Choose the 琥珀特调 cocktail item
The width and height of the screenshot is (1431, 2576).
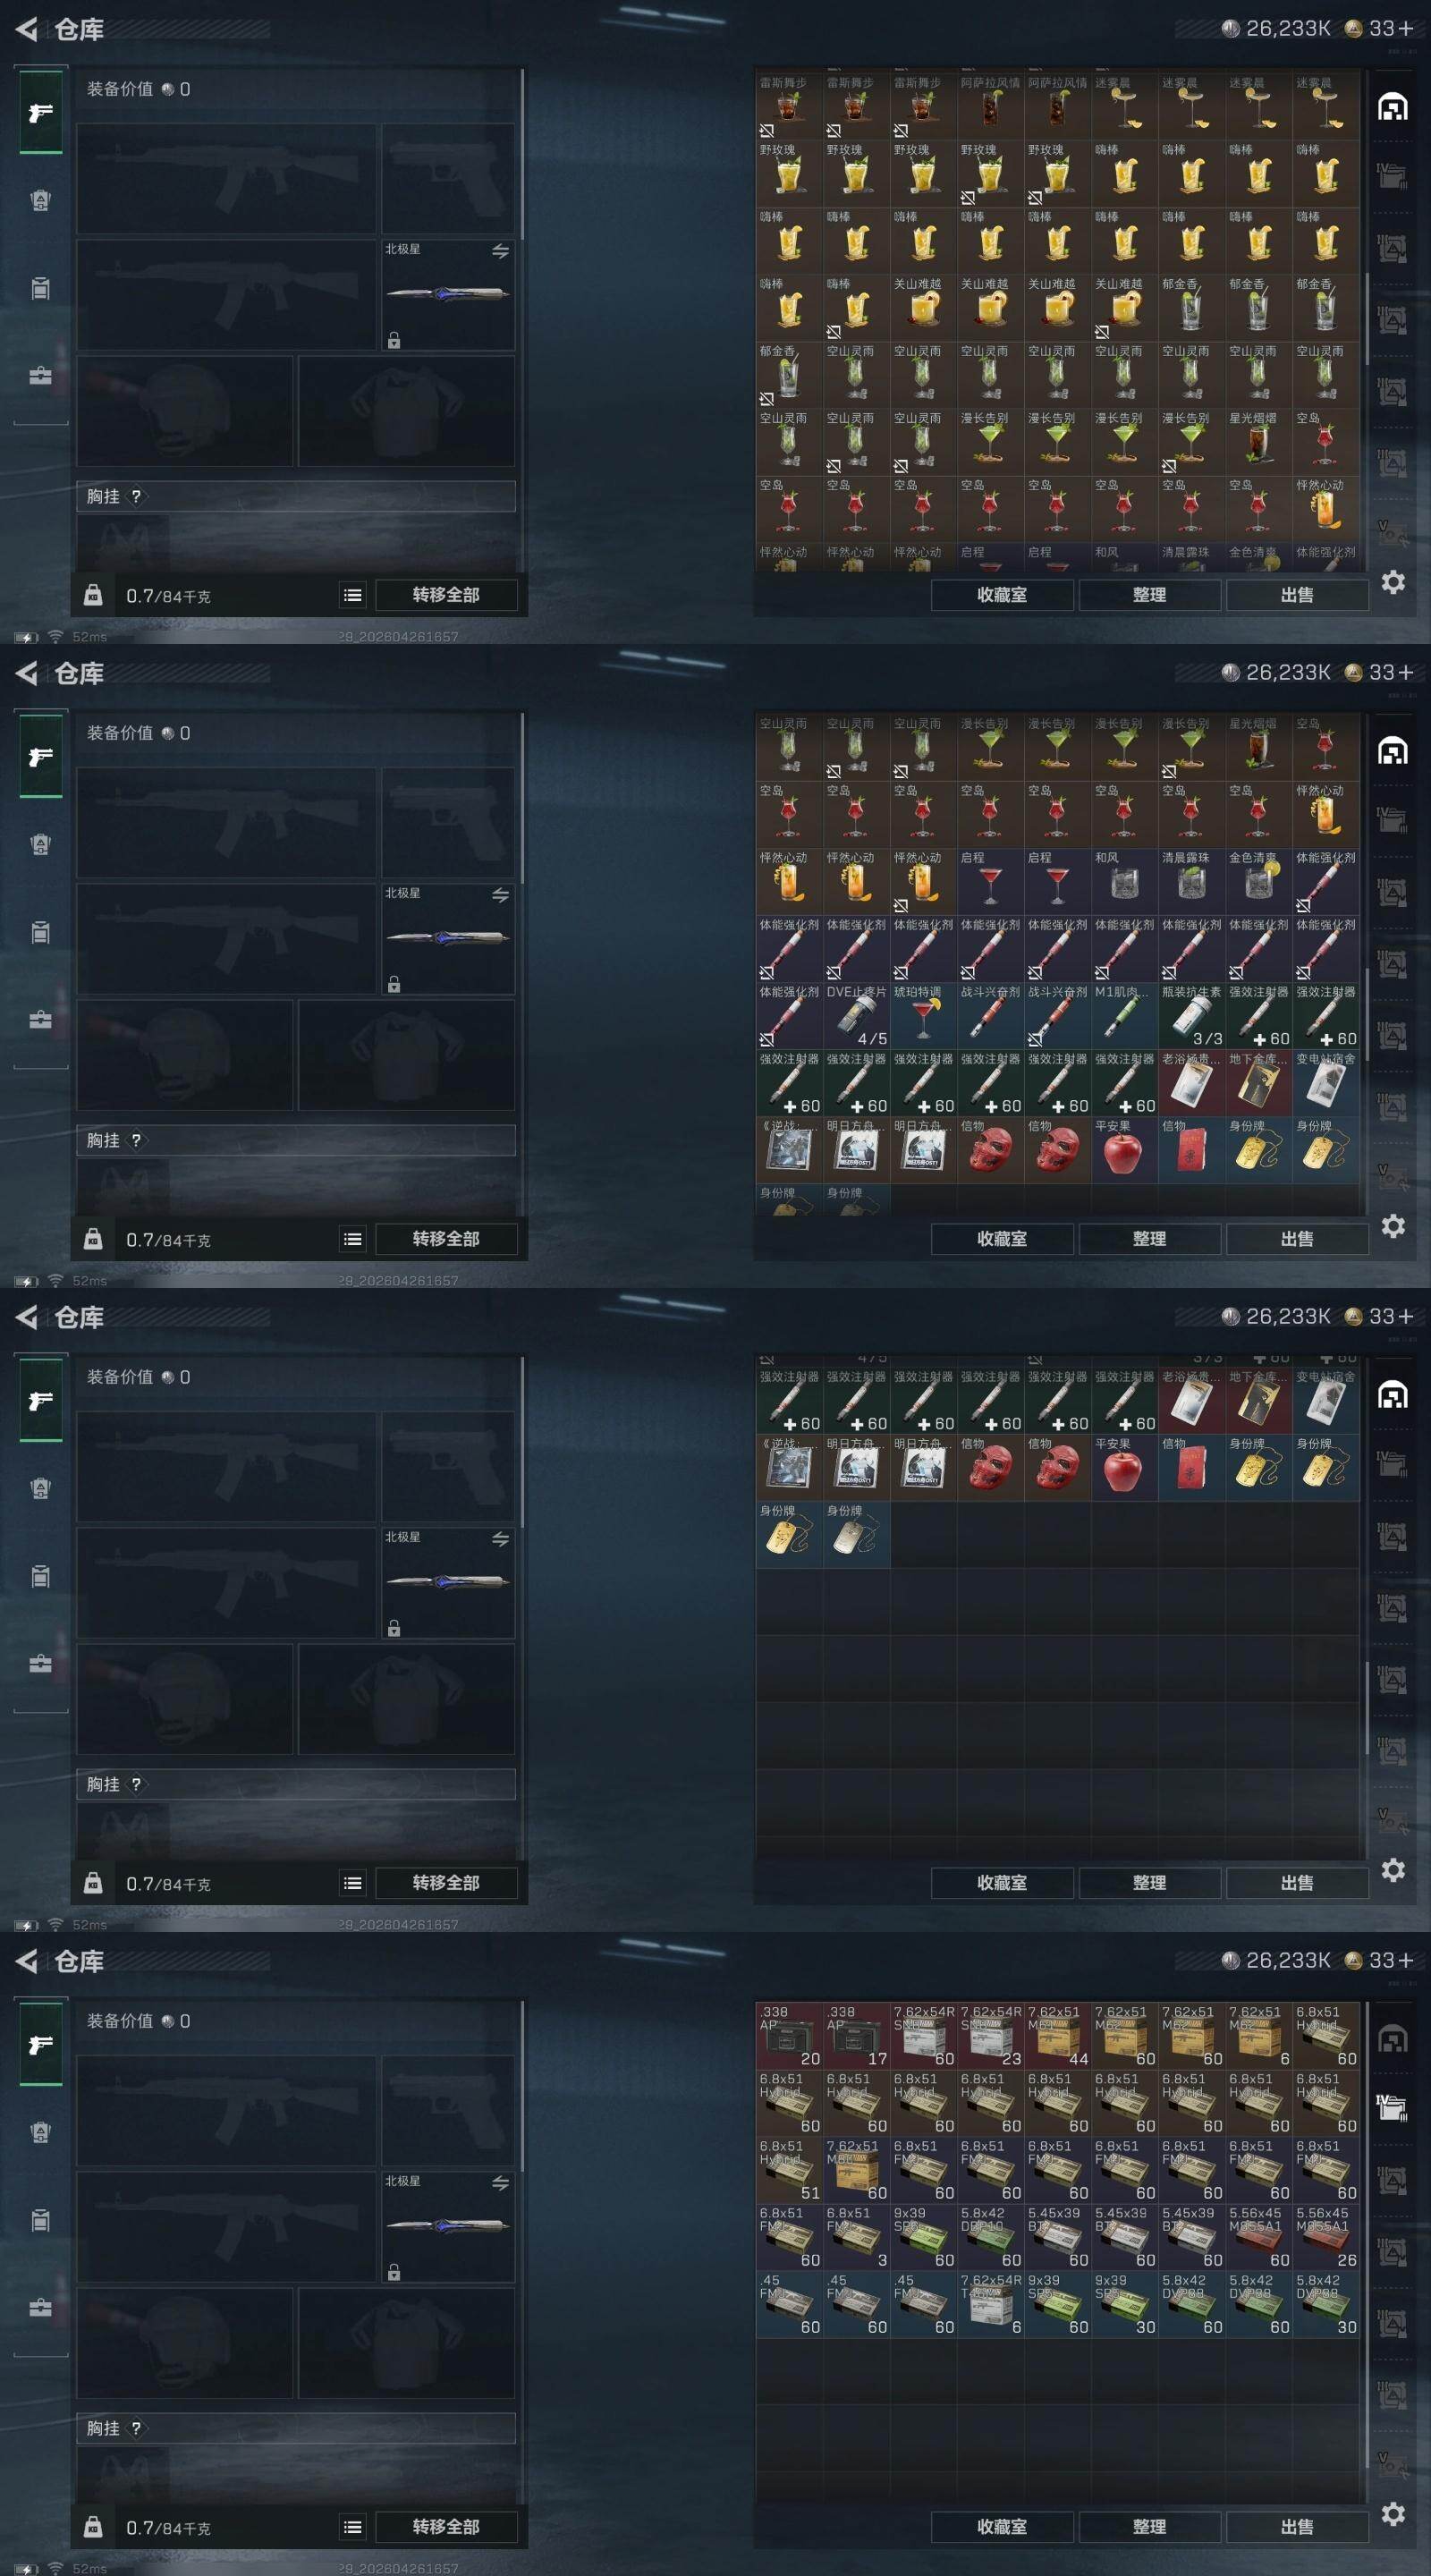(923, 1016)
